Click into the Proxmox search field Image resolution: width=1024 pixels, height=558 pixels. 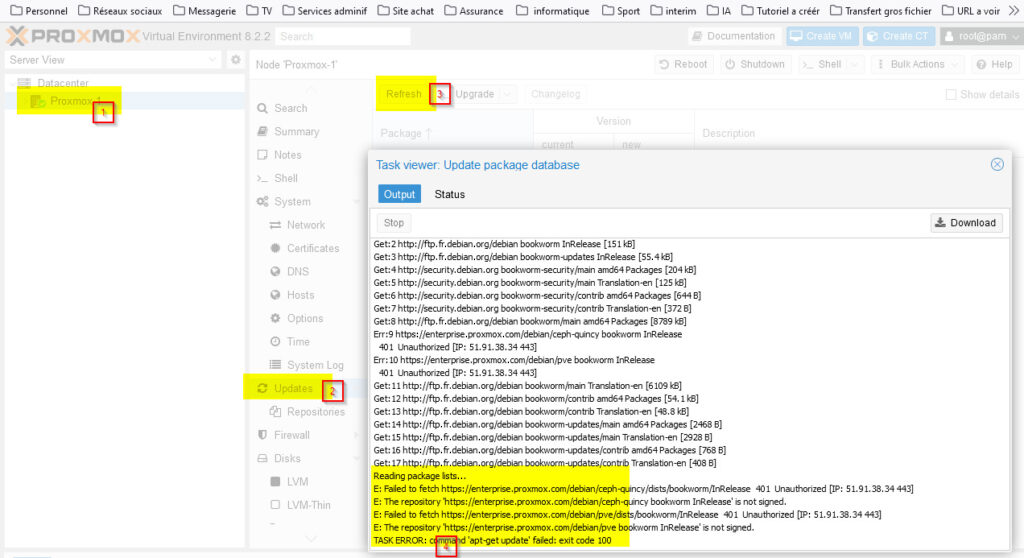coord(343,36)
